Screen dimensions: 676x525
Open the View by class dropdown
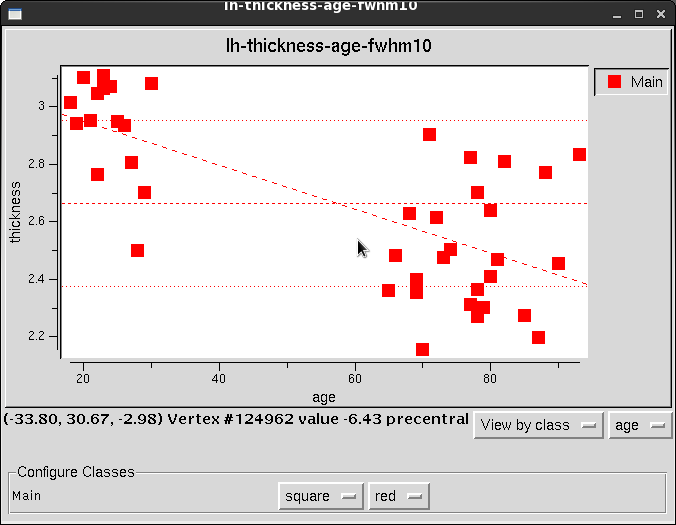click(538, 425)
